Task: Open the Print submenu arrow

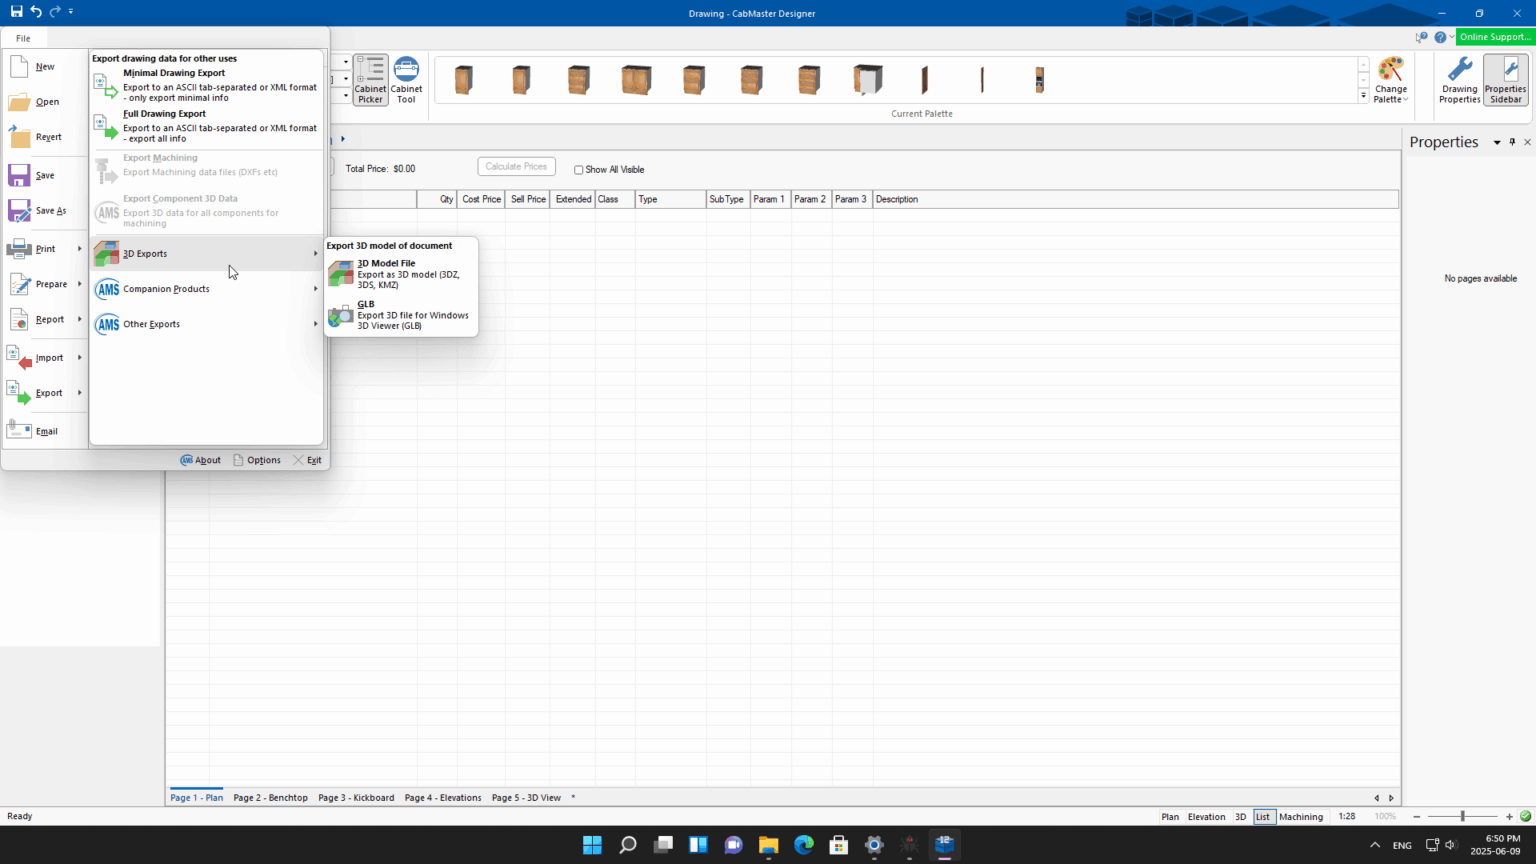Action: click(x=79, y=249)
